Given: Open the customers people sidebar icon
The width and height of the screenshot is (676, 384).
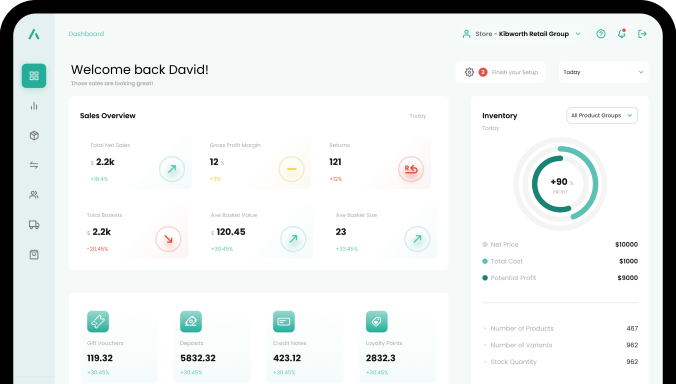Looking at the screenshot, I should click(34, 195).
